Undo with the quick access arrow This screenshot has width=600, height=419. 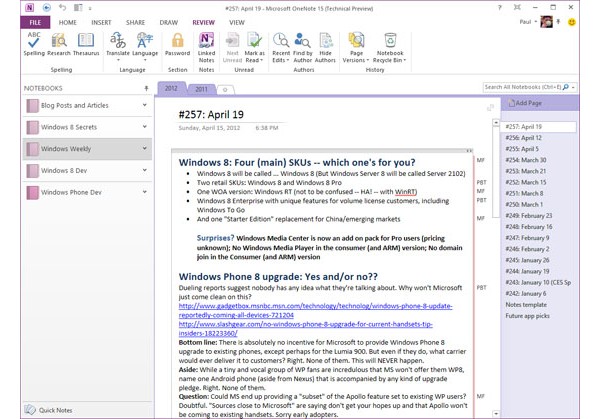(x=62, y=7)
